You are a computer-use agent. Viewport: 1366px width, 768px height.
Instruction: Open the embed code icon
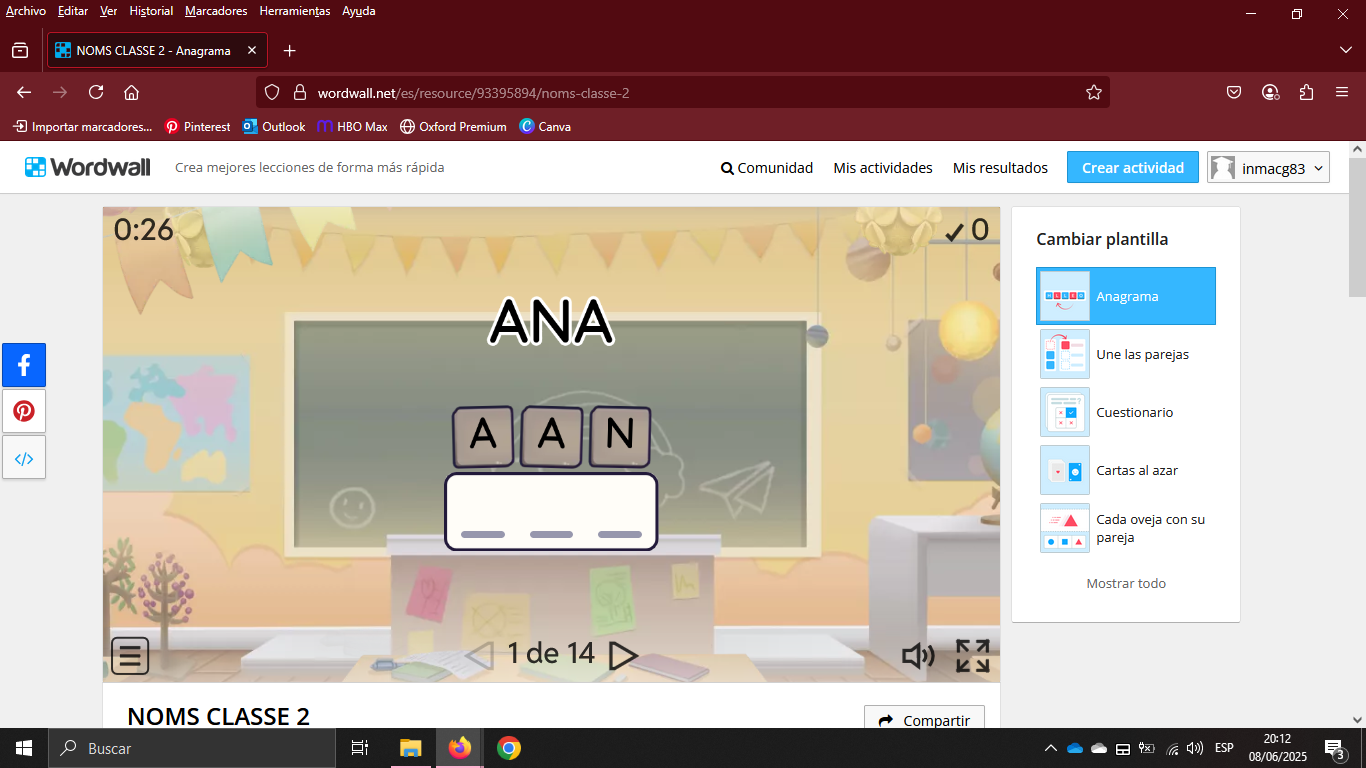point(24,458)
